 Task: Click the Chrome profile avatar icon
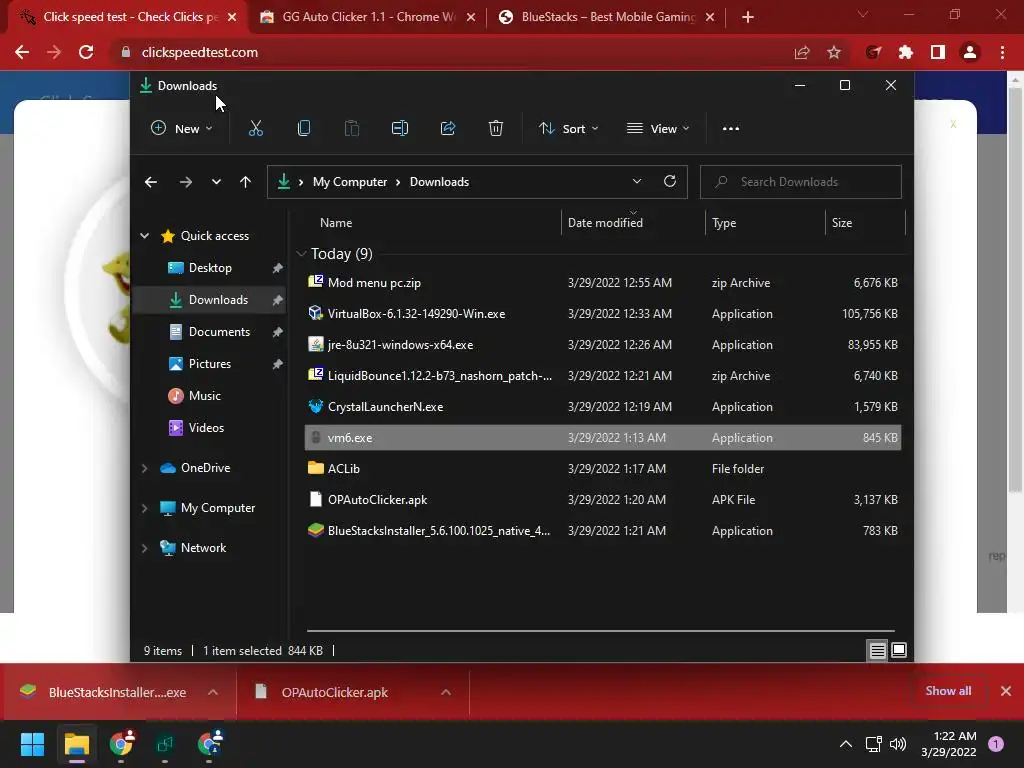tap(970, 52)
